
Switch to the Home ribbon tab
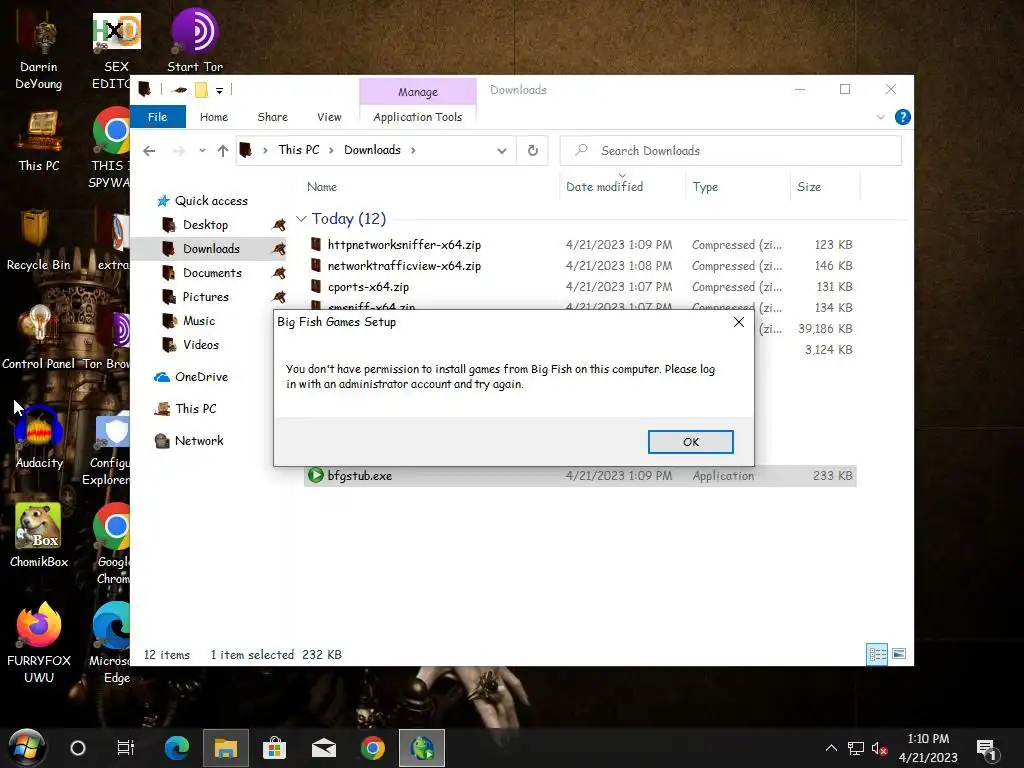click(214, 117)
